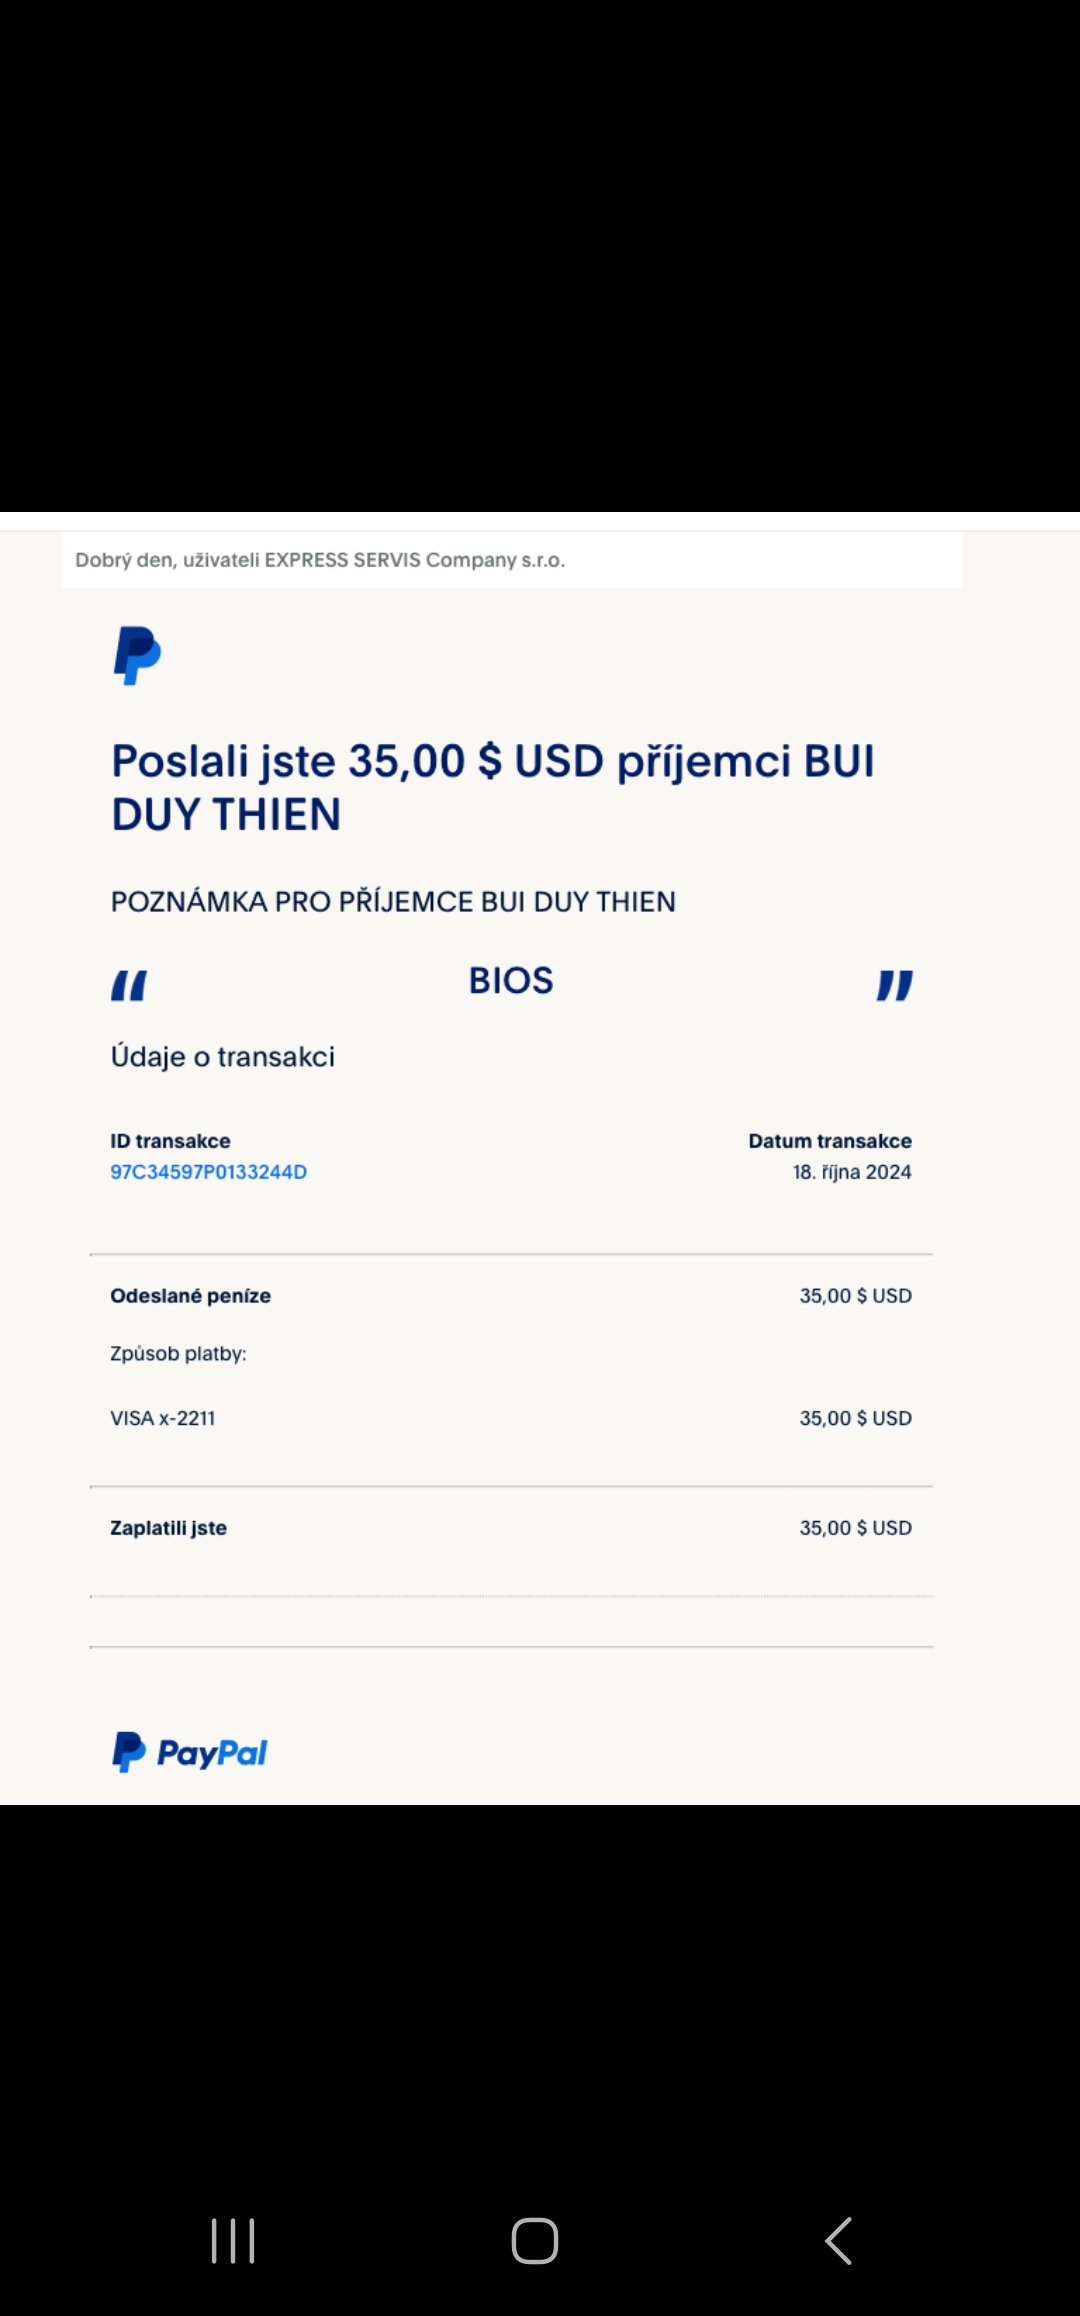The width and height of the screenshot is (1080, 2316).
Task: Tap the Údaje o transakci heading
Action: [223, 1057]
